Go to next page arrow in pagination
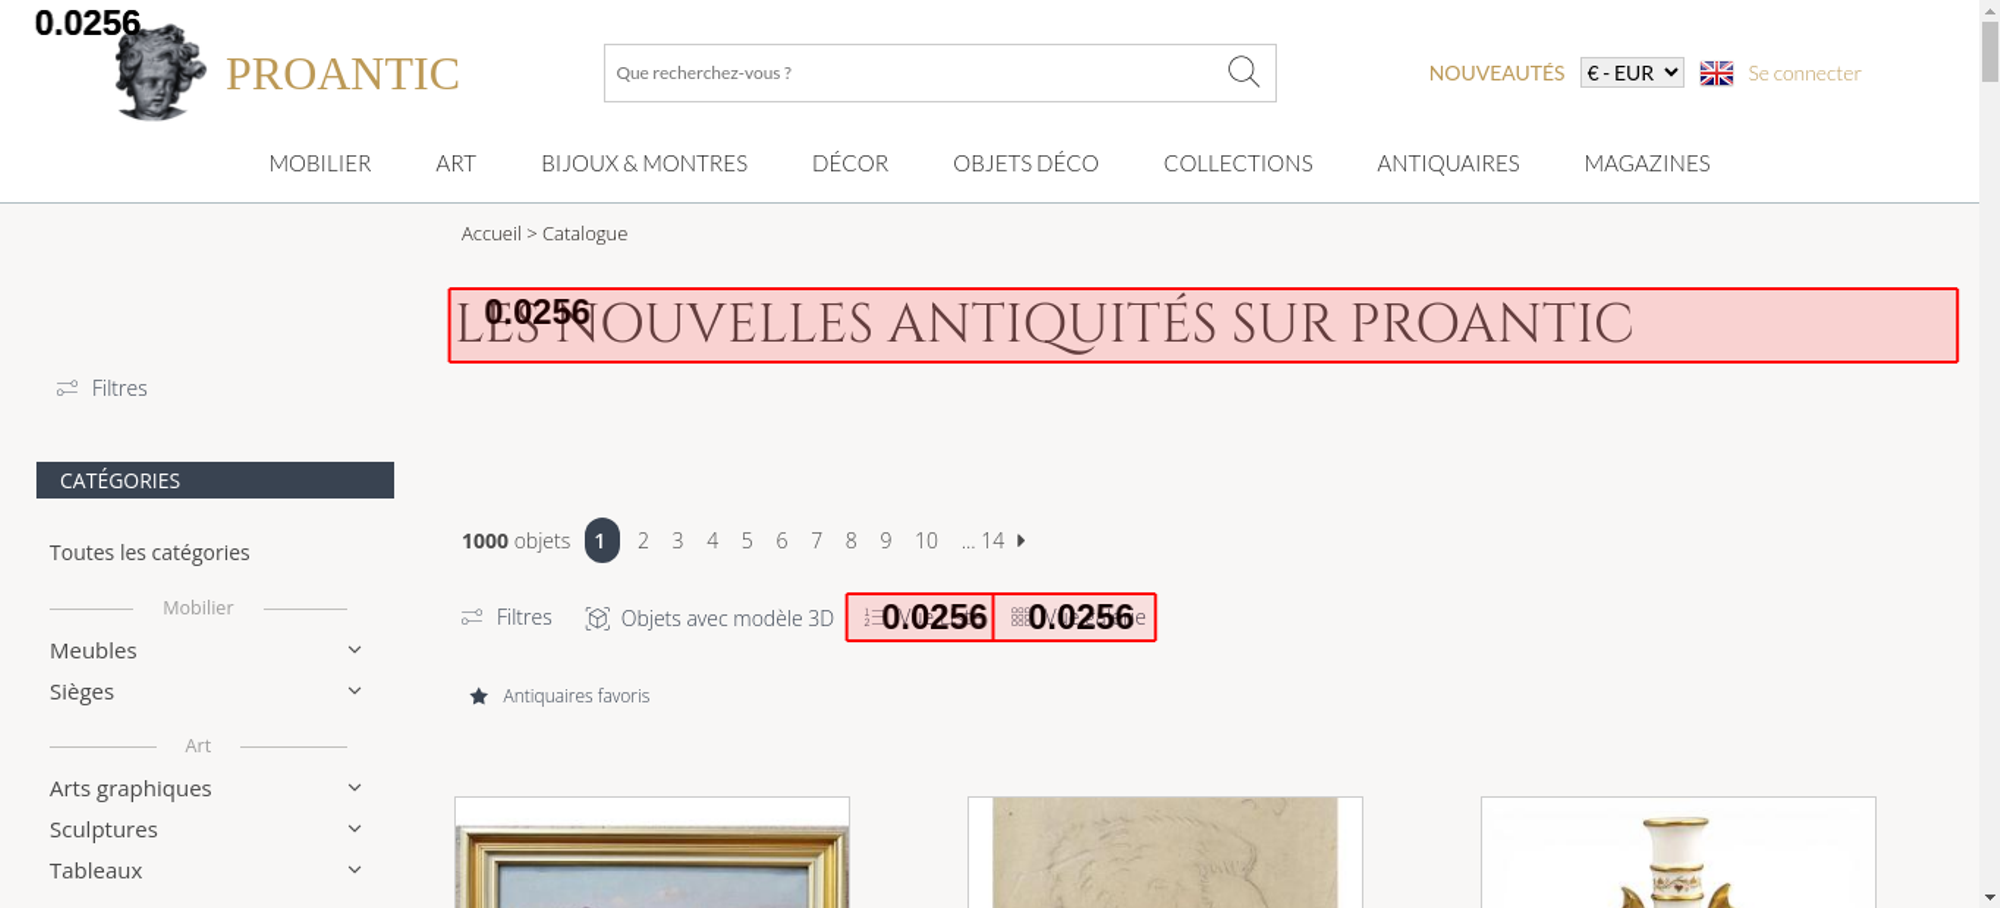 pos(1021,540)
